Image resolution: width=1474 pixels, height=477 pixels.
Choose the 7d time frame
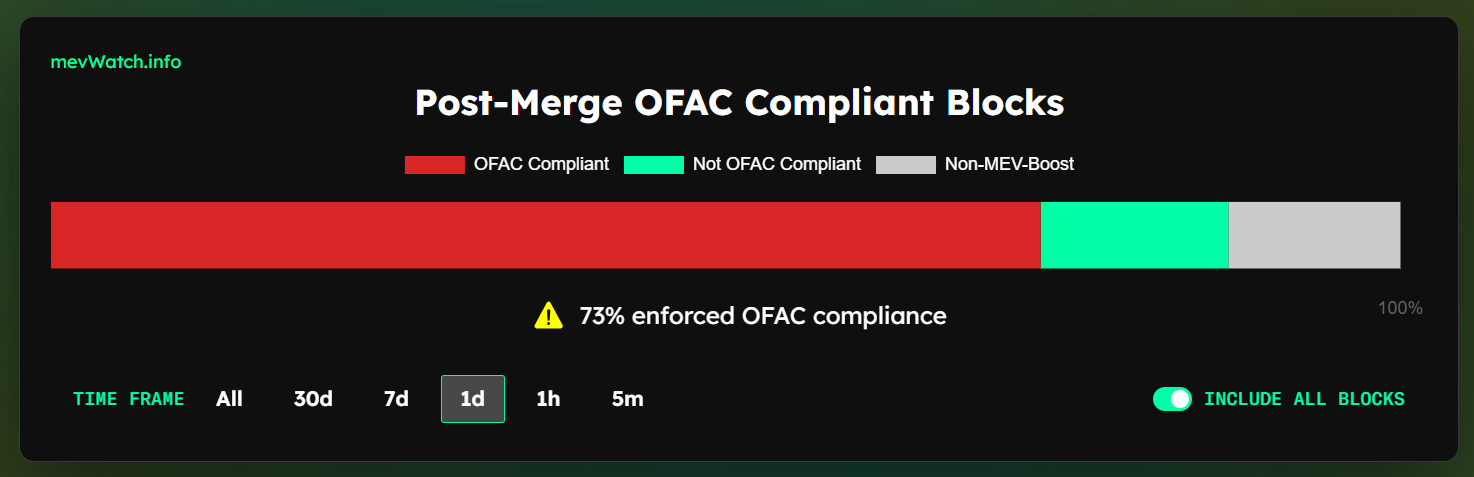396,399
